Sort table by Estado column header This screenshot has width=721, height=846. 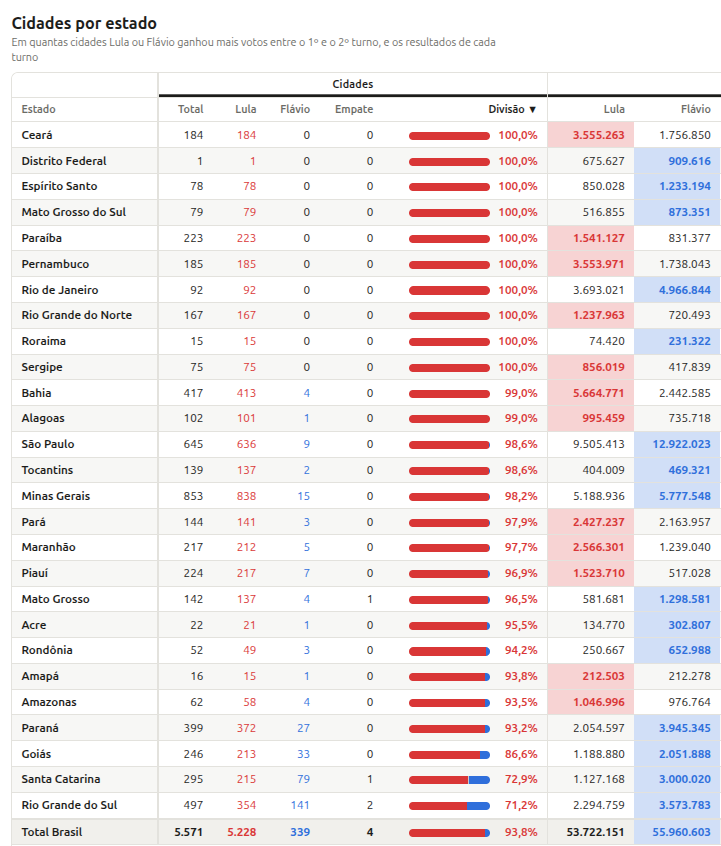(38, 109)
